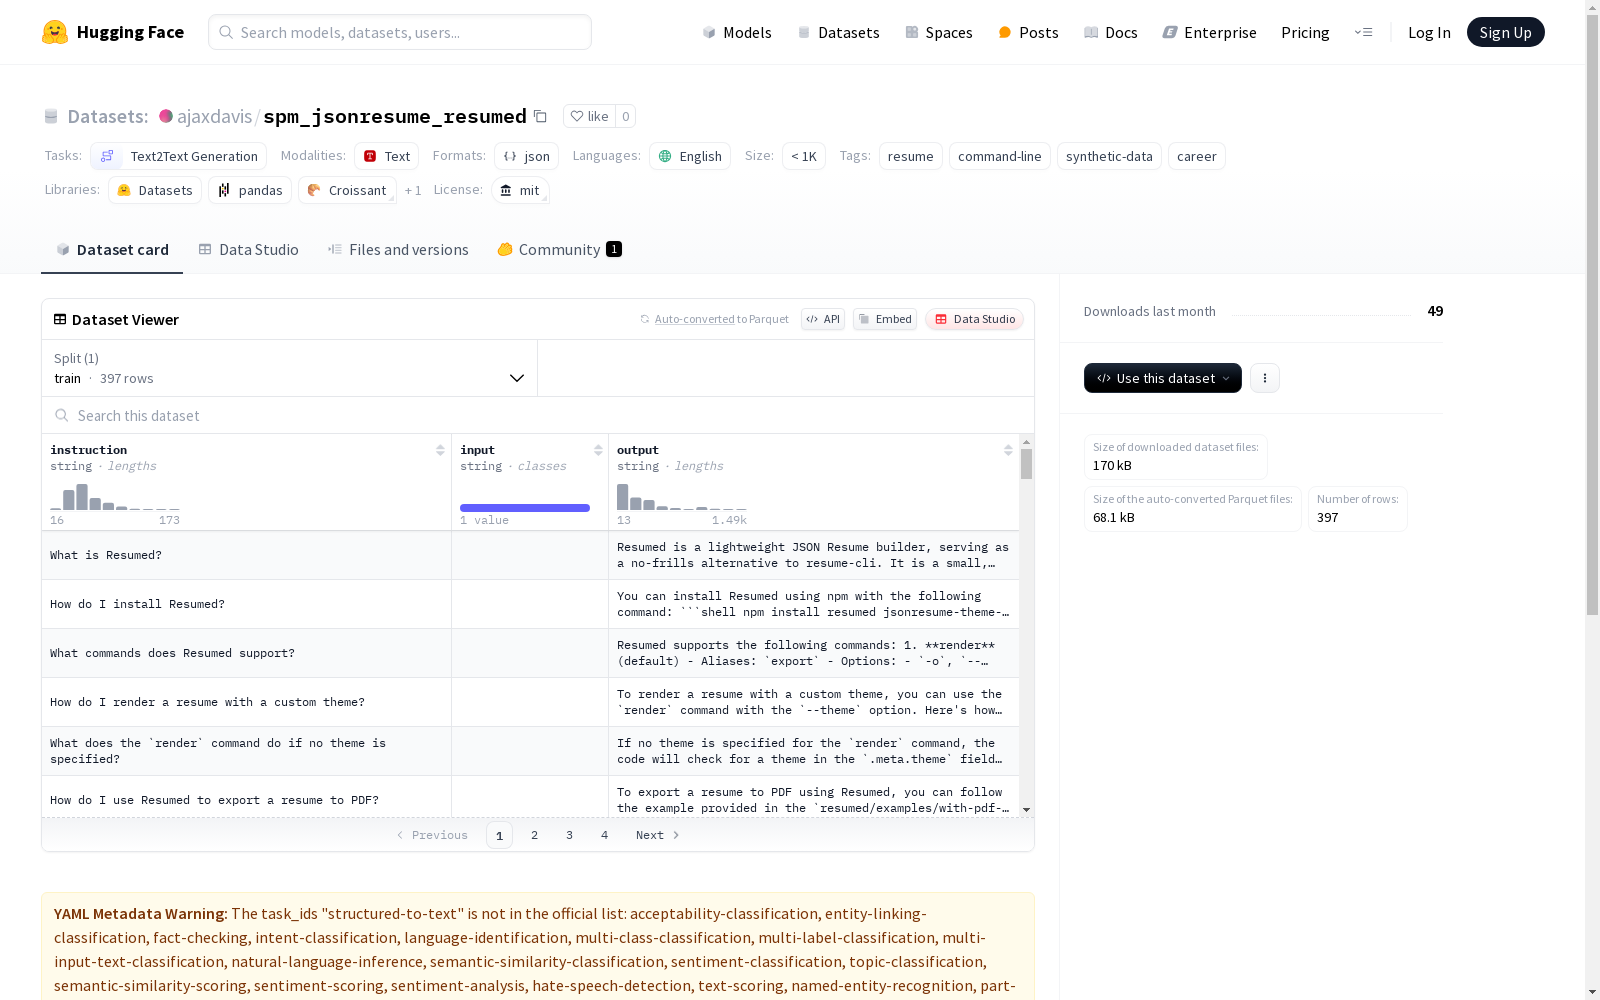Open Datasets in the top navigation
The width and height of the screenshot is (1600, 1000).
coord(838,32)
